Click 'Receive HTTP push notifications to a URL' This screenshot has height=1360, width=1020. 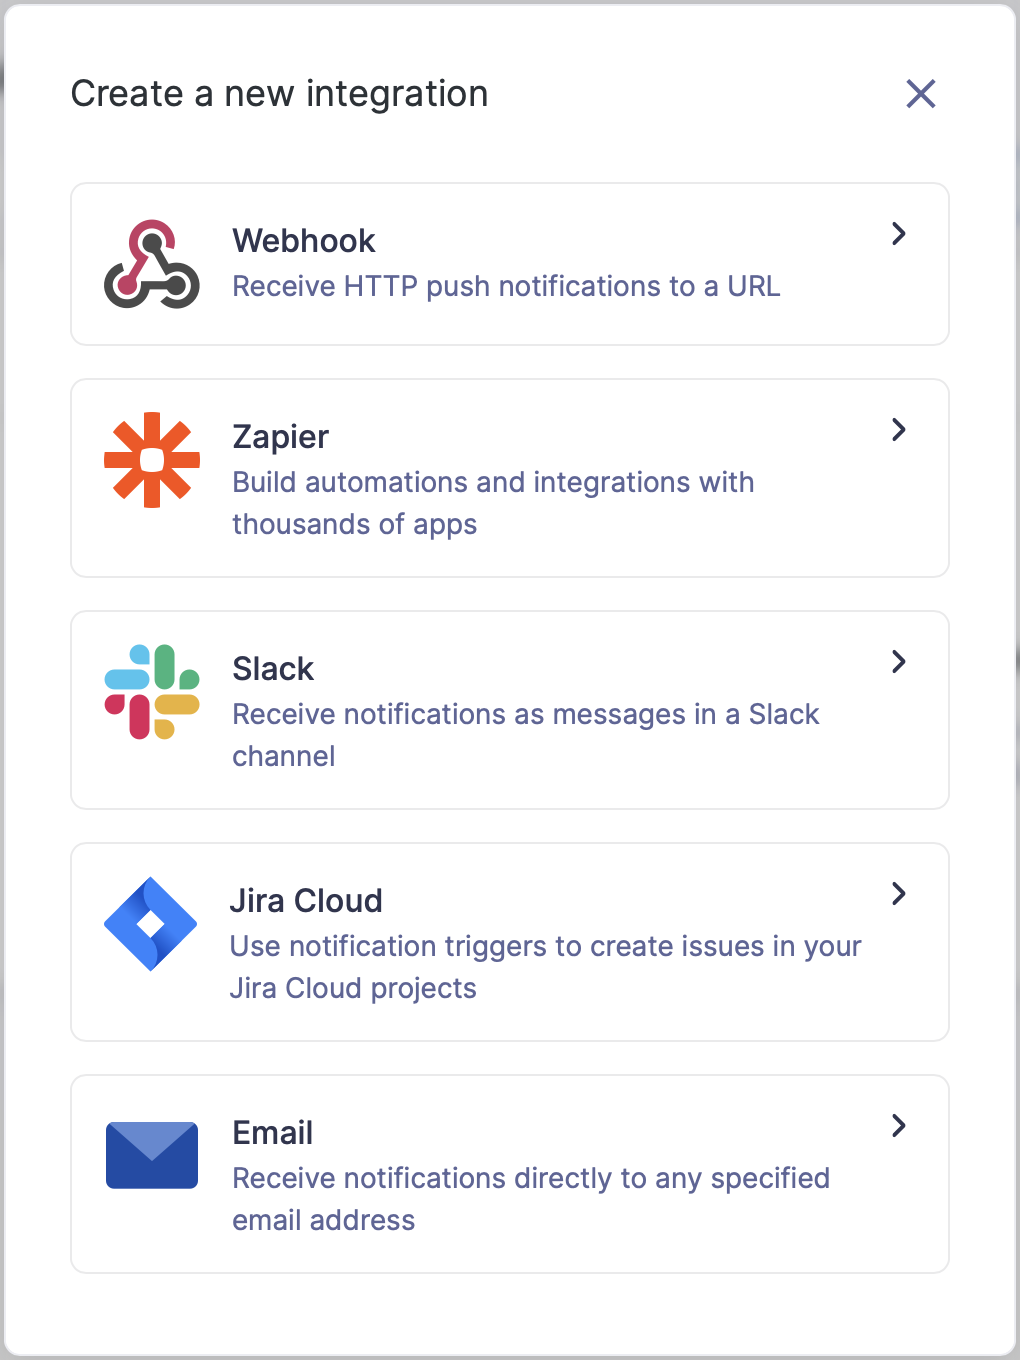506,287
